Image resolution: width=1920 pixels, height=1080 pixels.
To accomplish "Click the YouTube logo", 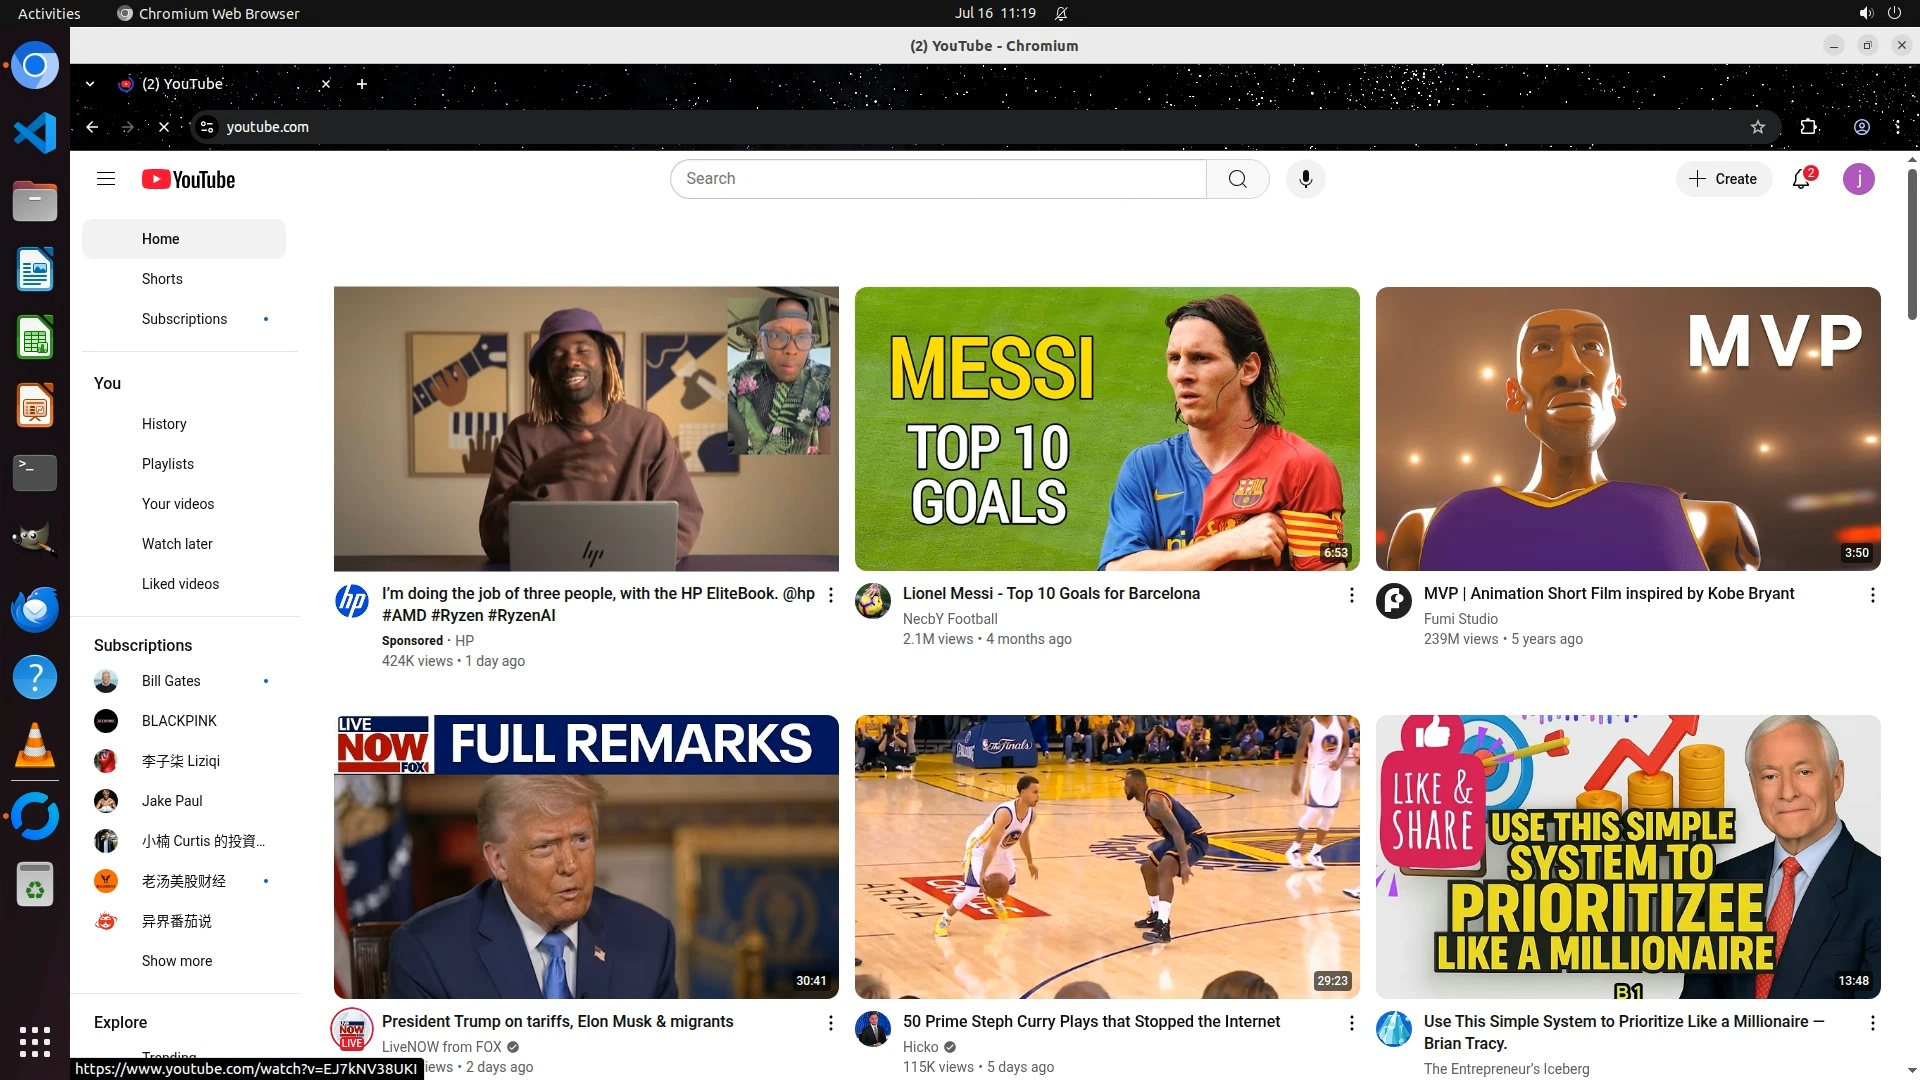I will point(188,179).
